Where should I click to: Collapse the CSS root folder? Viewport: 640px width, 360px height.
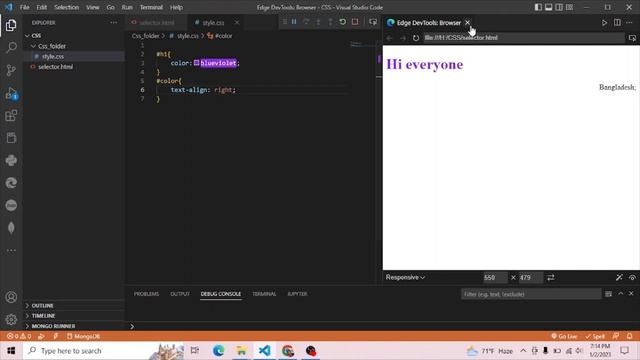(27, 36)
